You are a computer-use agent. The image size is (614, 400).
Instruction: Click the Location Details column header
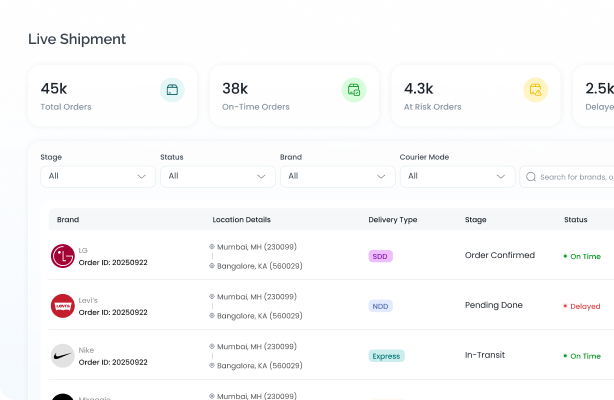tap(242, 219)
